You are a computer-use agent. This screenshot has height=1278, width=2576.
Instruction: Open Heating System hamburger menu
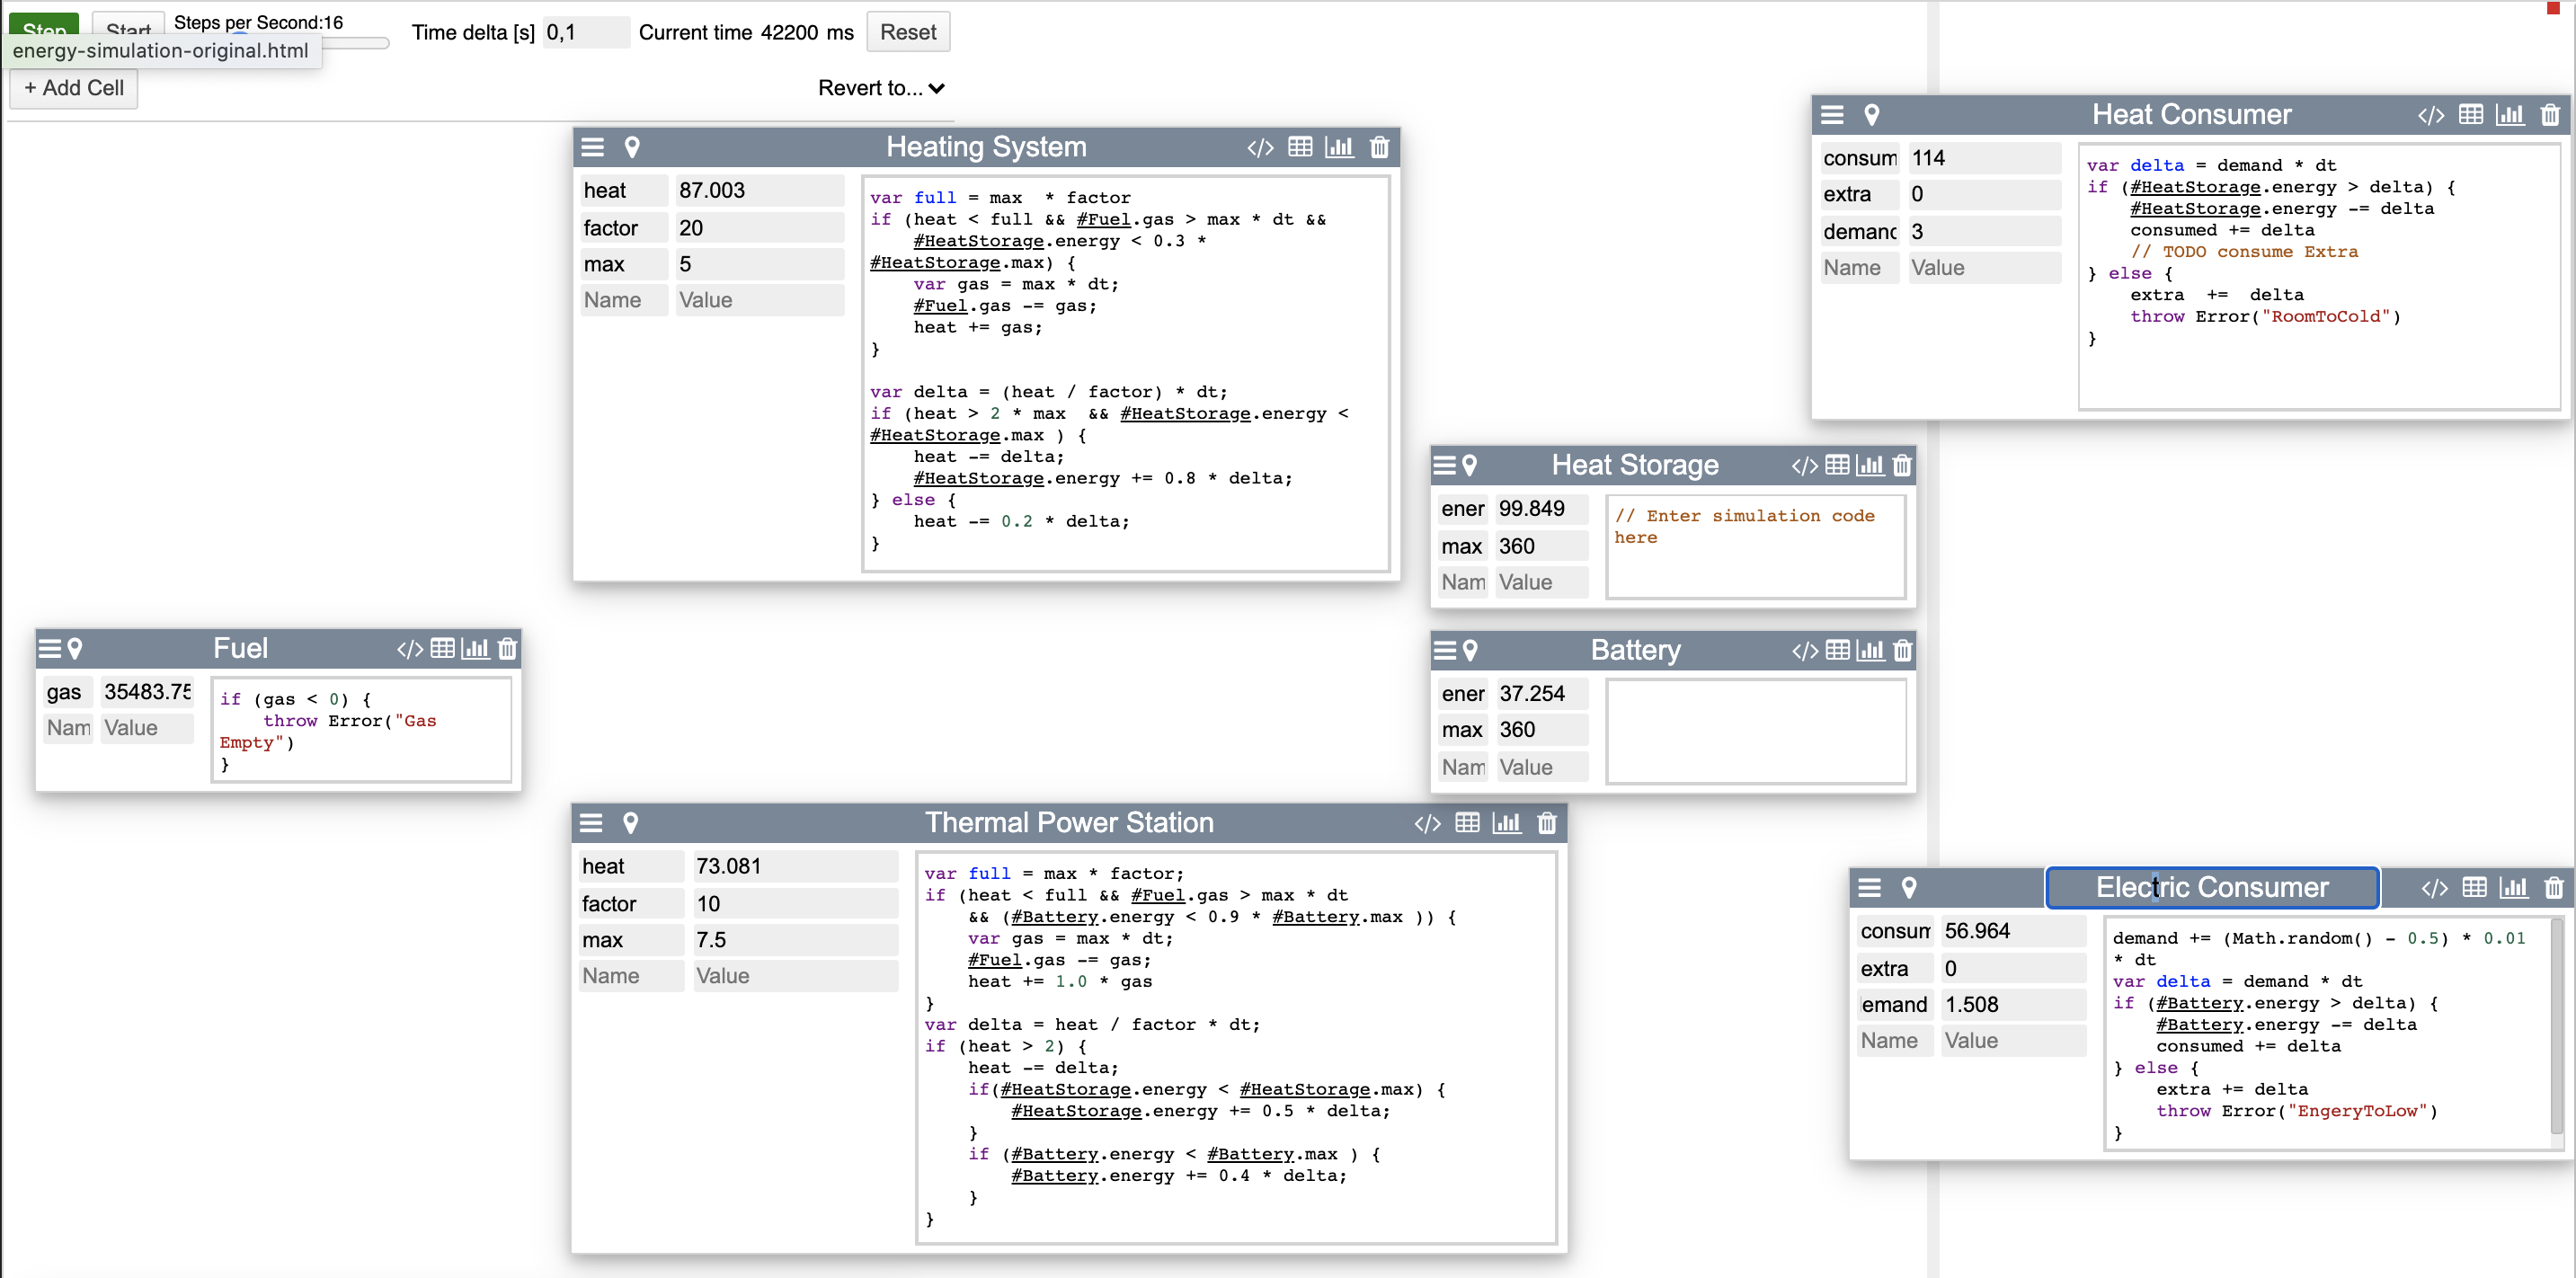[x=592, y=148]
